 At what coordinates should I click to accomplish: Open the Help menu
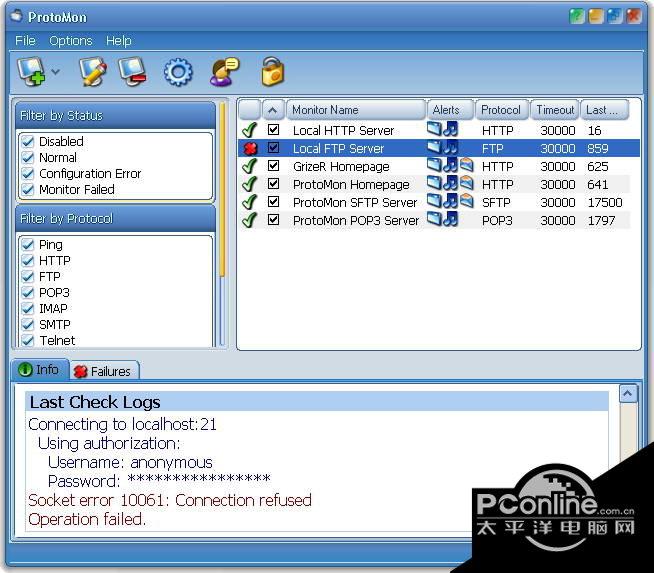(x=118, y=40)
